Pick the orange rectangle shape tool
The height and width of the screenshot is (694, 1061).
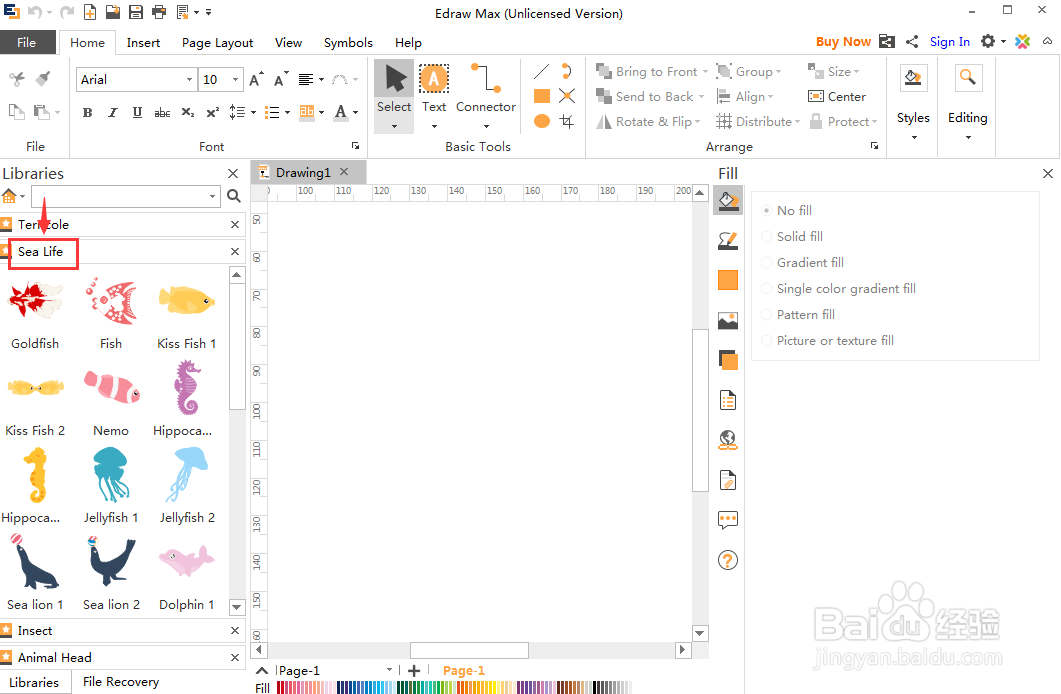pyautogui.click(x=541, y=96)
